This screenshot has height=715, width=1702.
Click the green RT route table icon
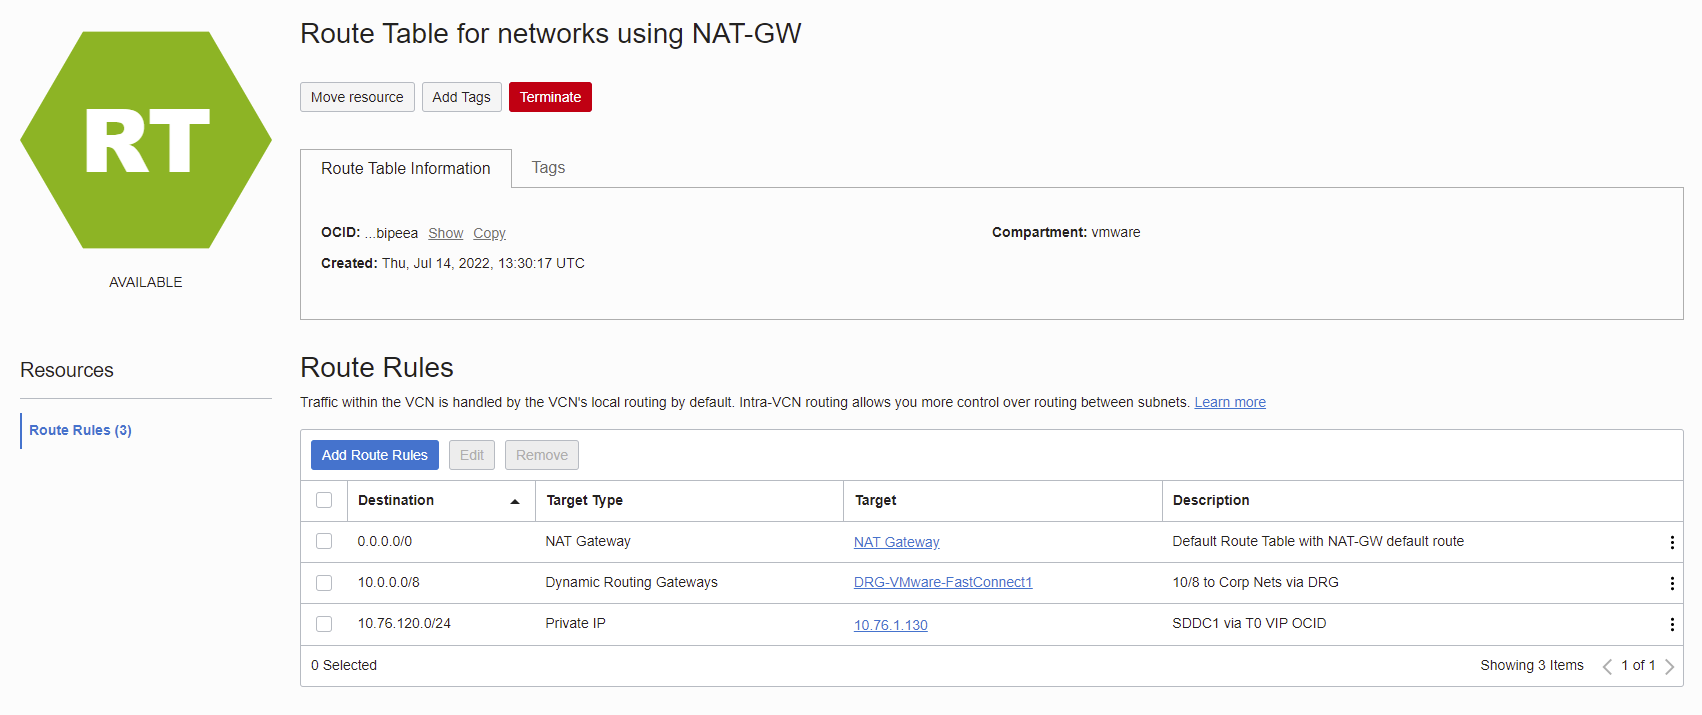click(146, 140)
